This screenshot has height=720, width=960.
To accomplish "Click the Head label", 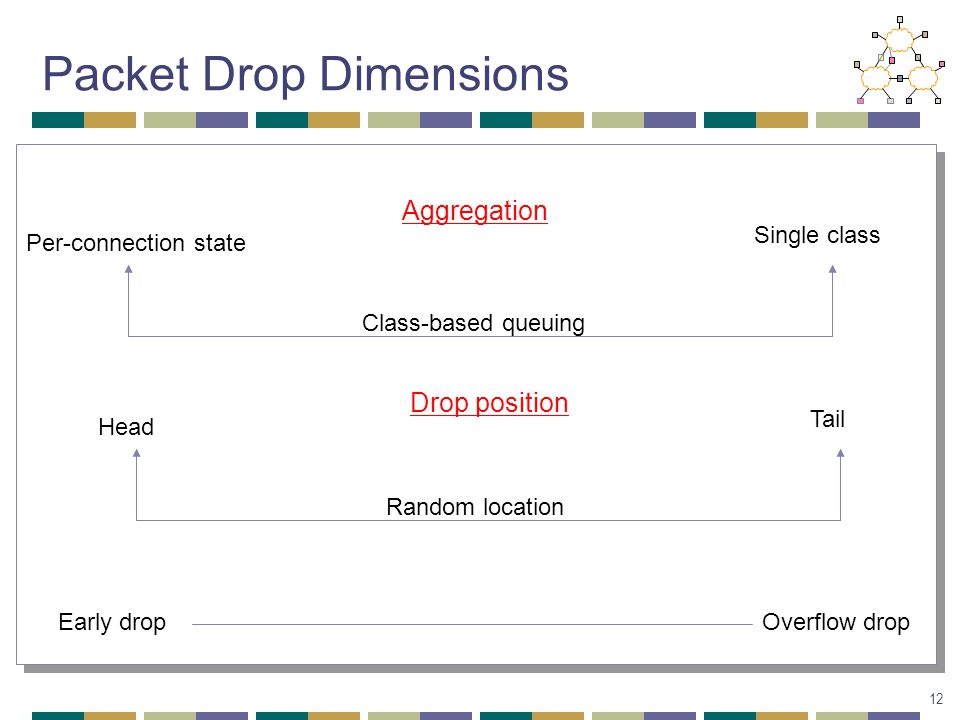I will pyautogui.click(x=126, y=427).
